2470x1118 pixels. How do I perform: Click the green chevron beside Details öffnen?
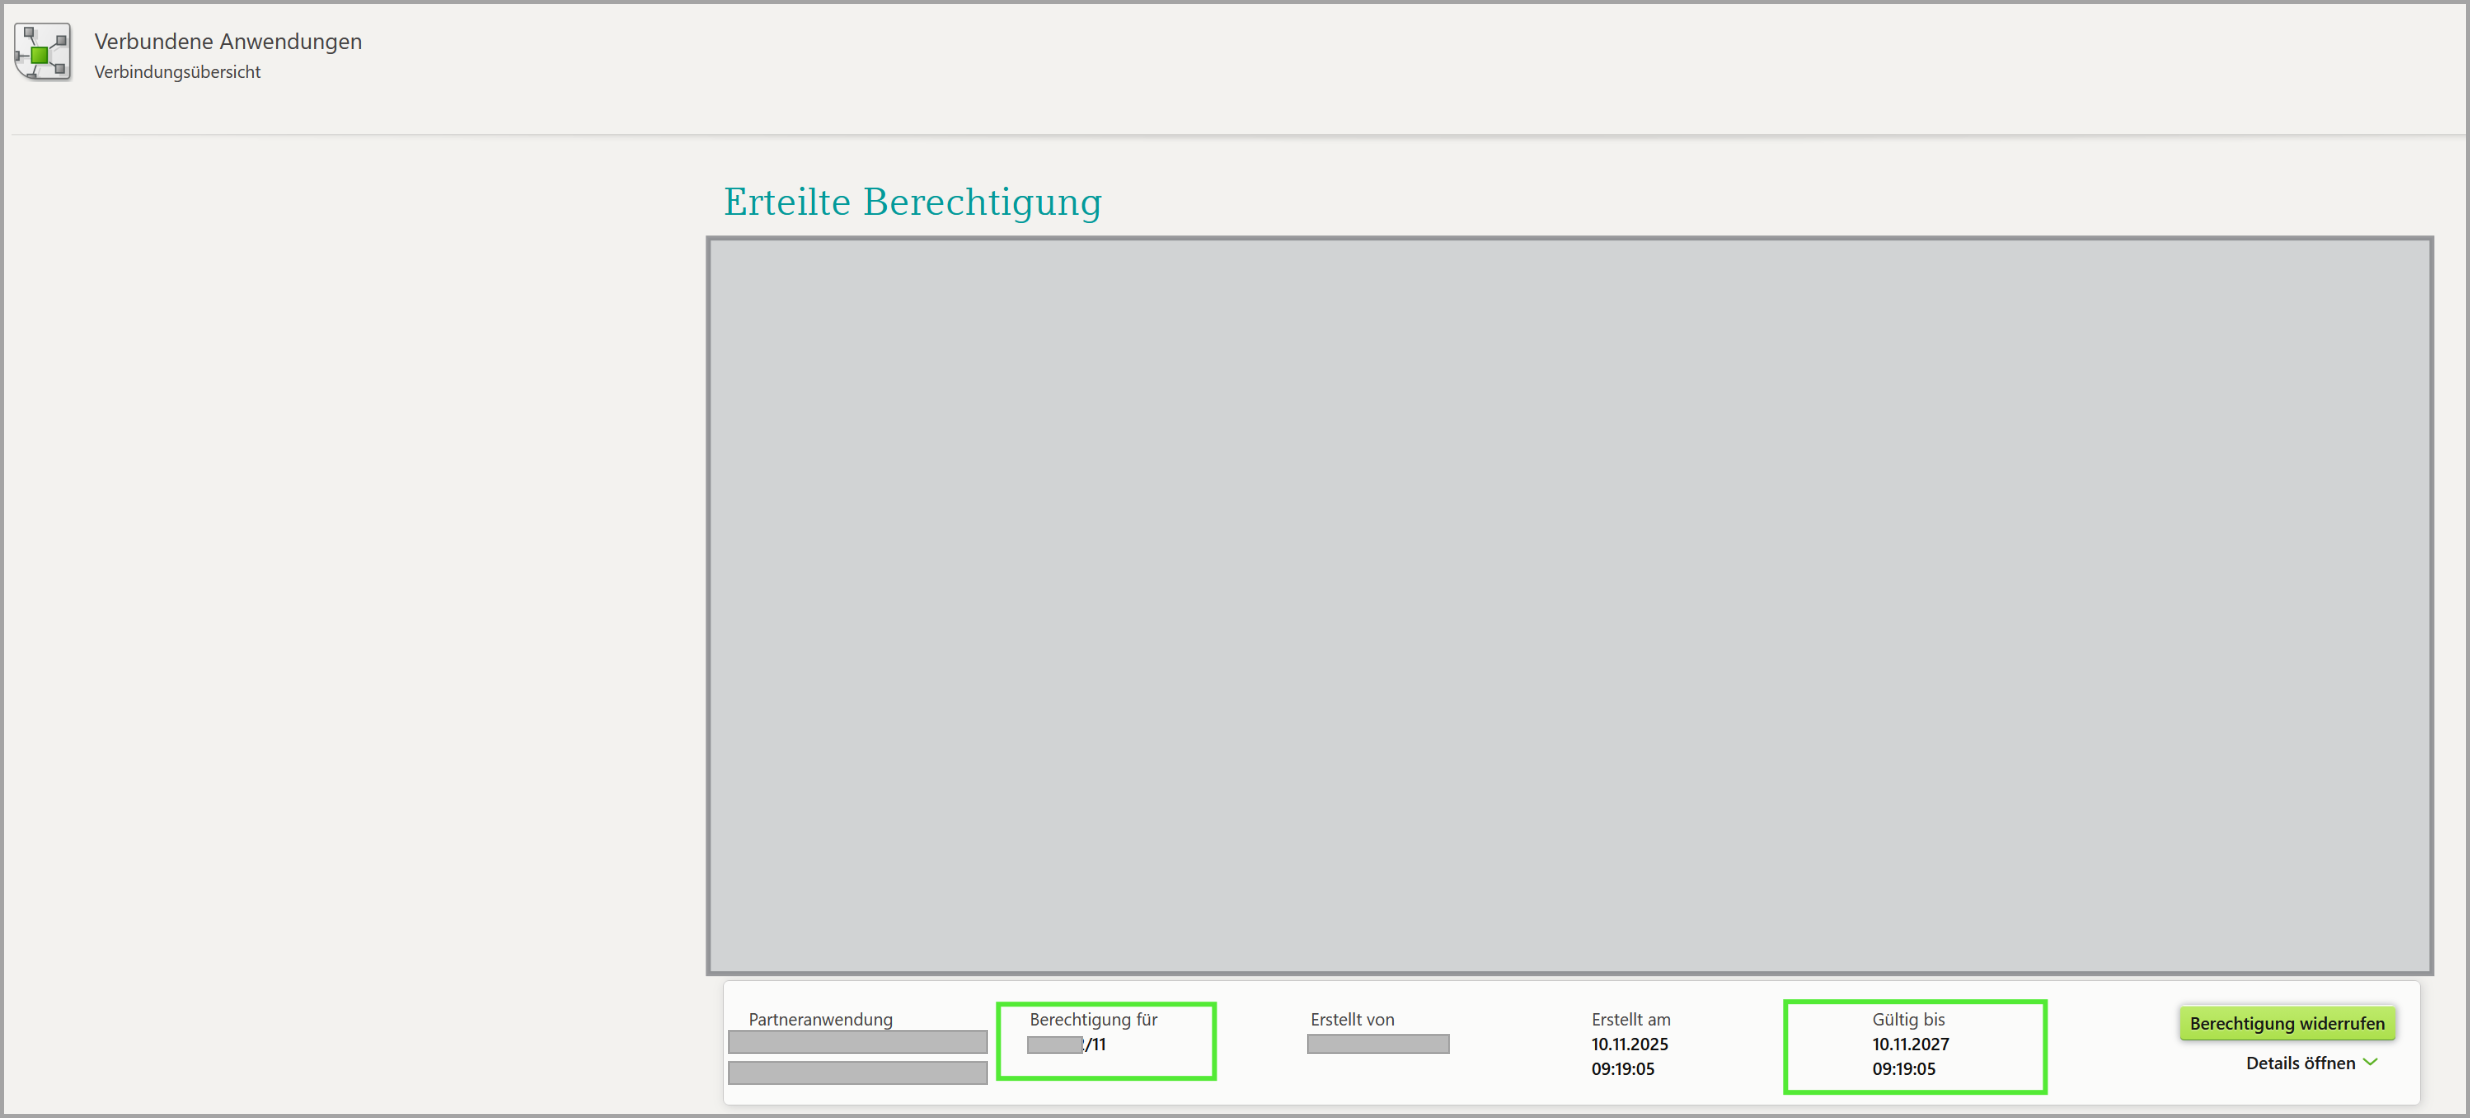coord(2370,1062)
